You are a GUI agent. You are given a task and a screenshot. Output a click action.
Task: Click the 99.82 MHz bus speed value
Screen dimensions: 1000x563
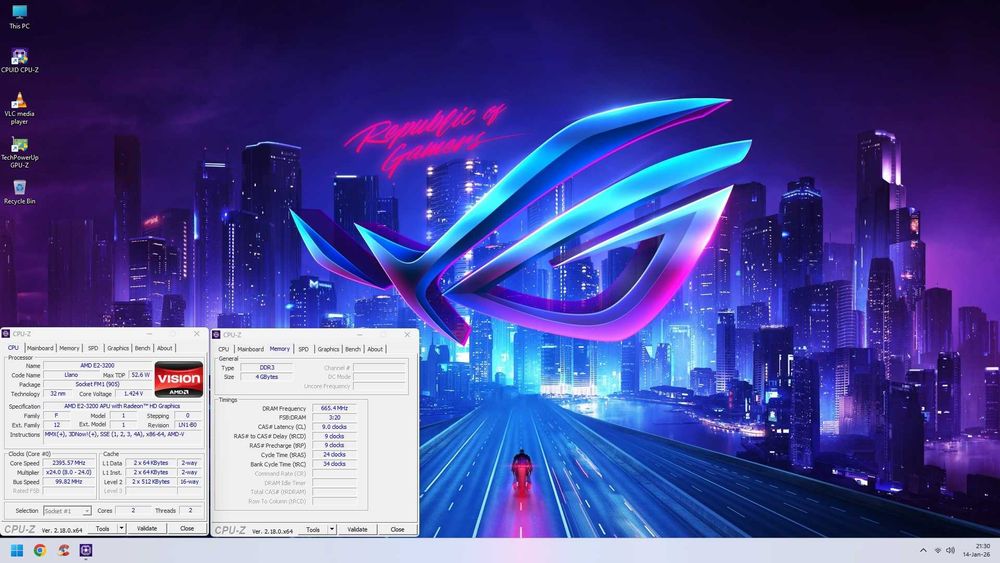69,482
